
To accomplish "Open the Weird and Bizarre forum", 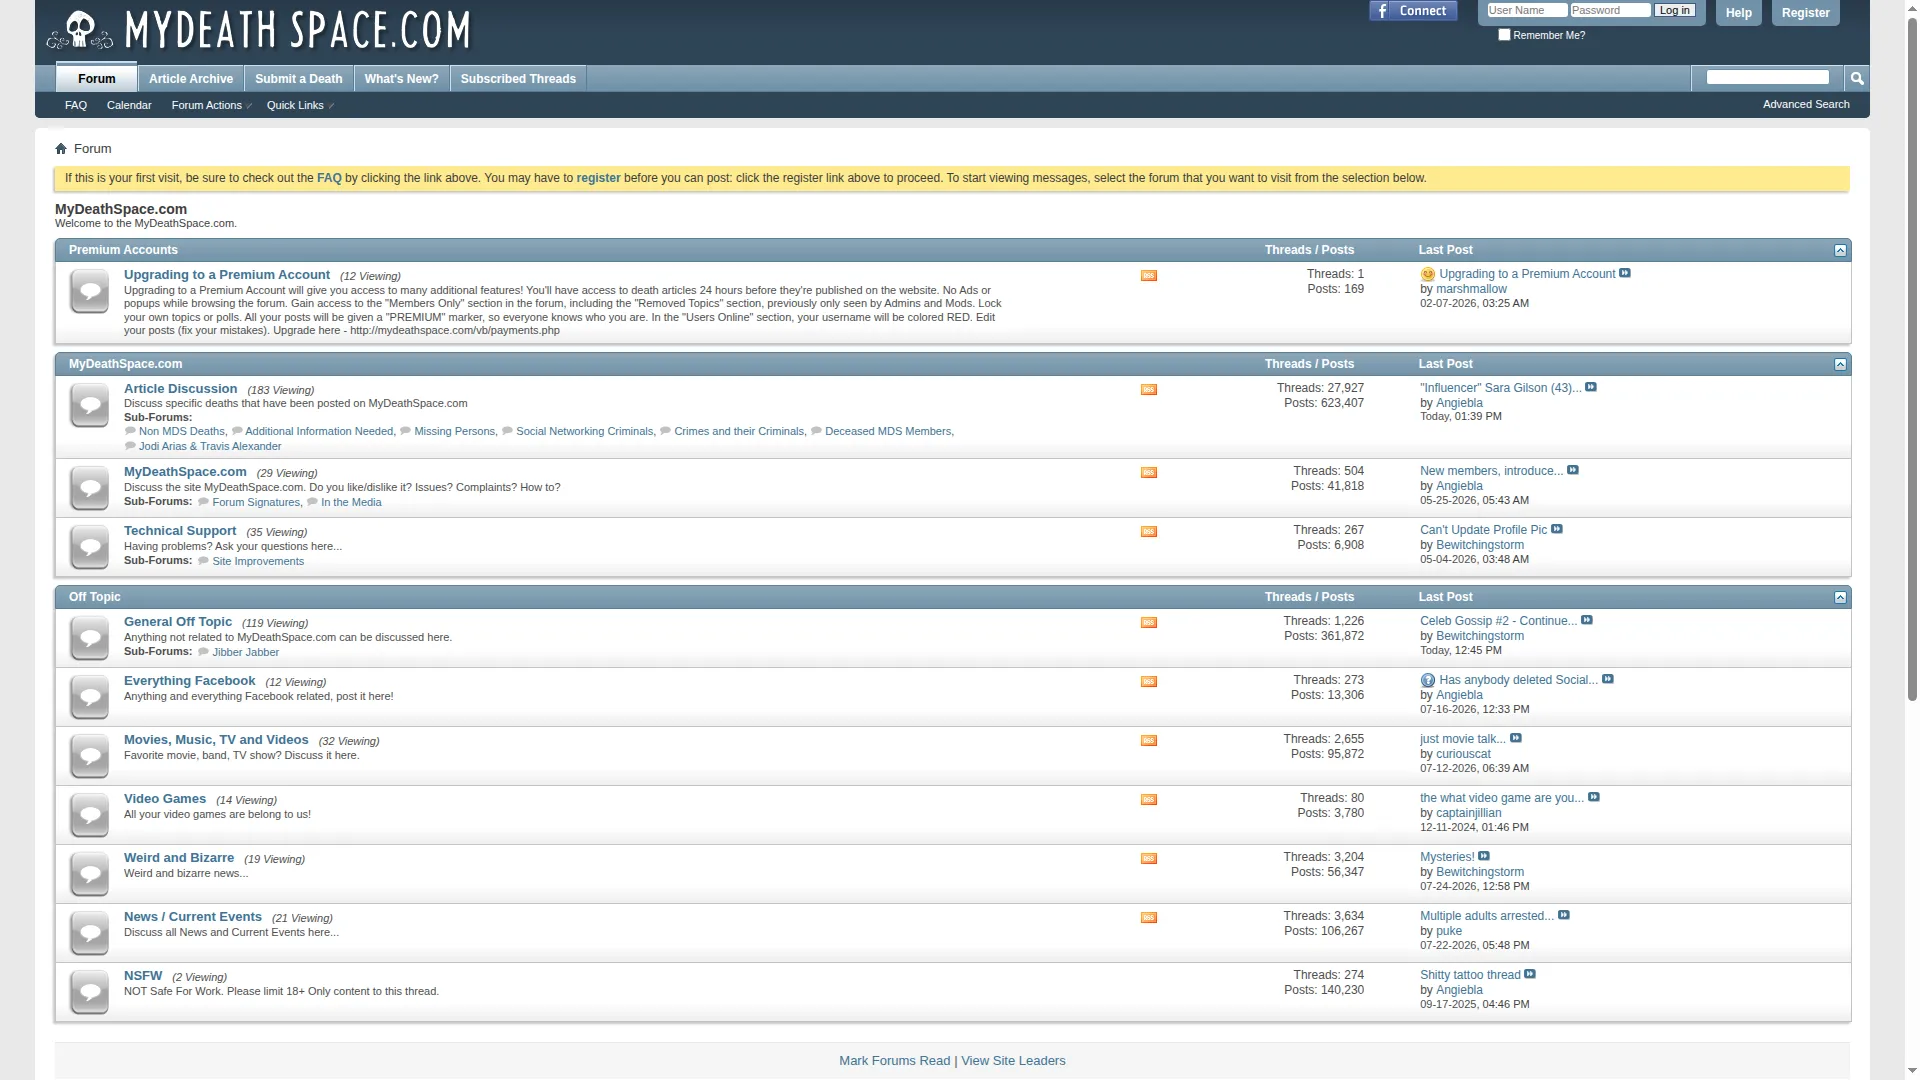I will tap(179, 858).
